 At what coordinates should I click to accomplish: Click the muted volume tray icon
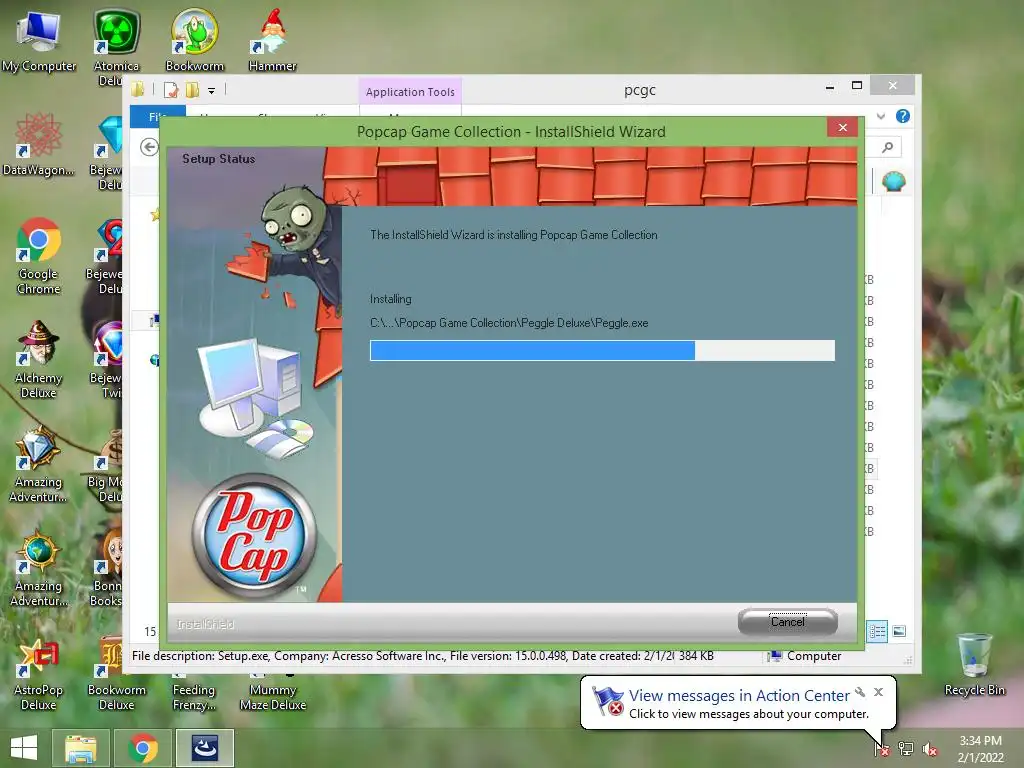pyautogui.click(x=929, y=749)
